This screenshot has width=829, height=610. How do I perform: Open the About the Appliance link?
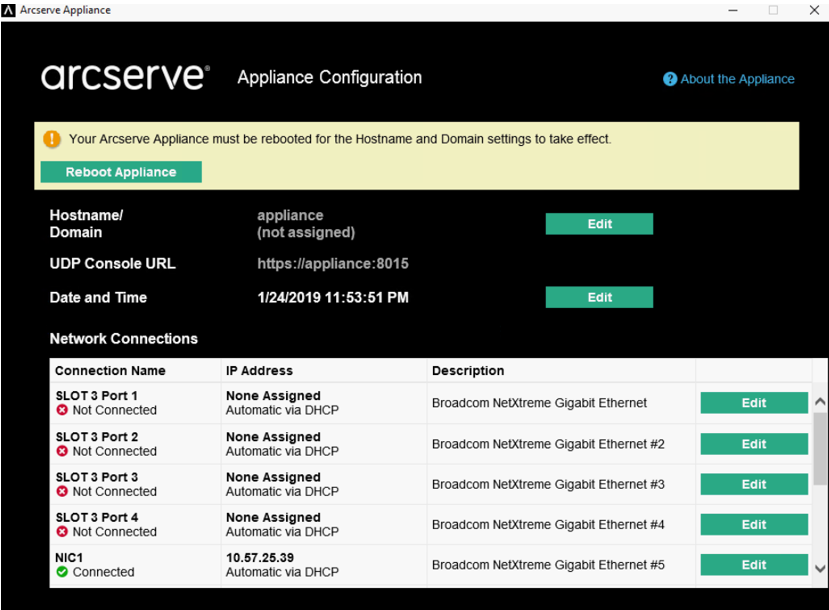[x=737, y=79]
